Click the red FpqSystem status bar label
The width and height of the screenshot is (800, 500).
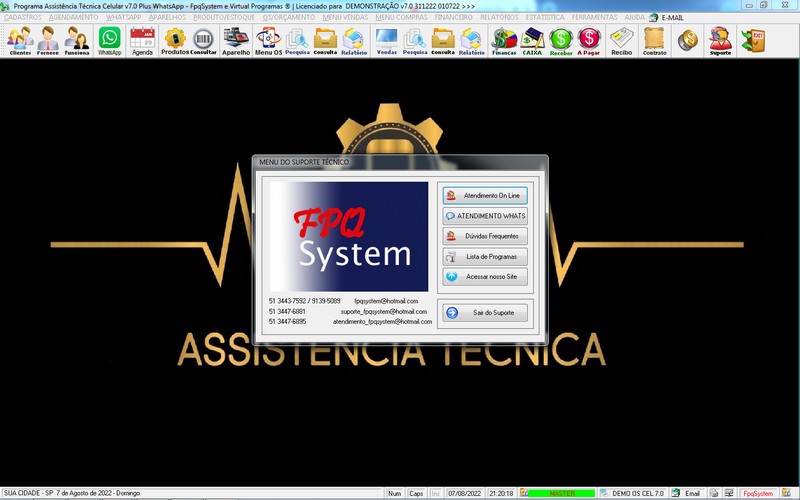click(x=758, y=493)
